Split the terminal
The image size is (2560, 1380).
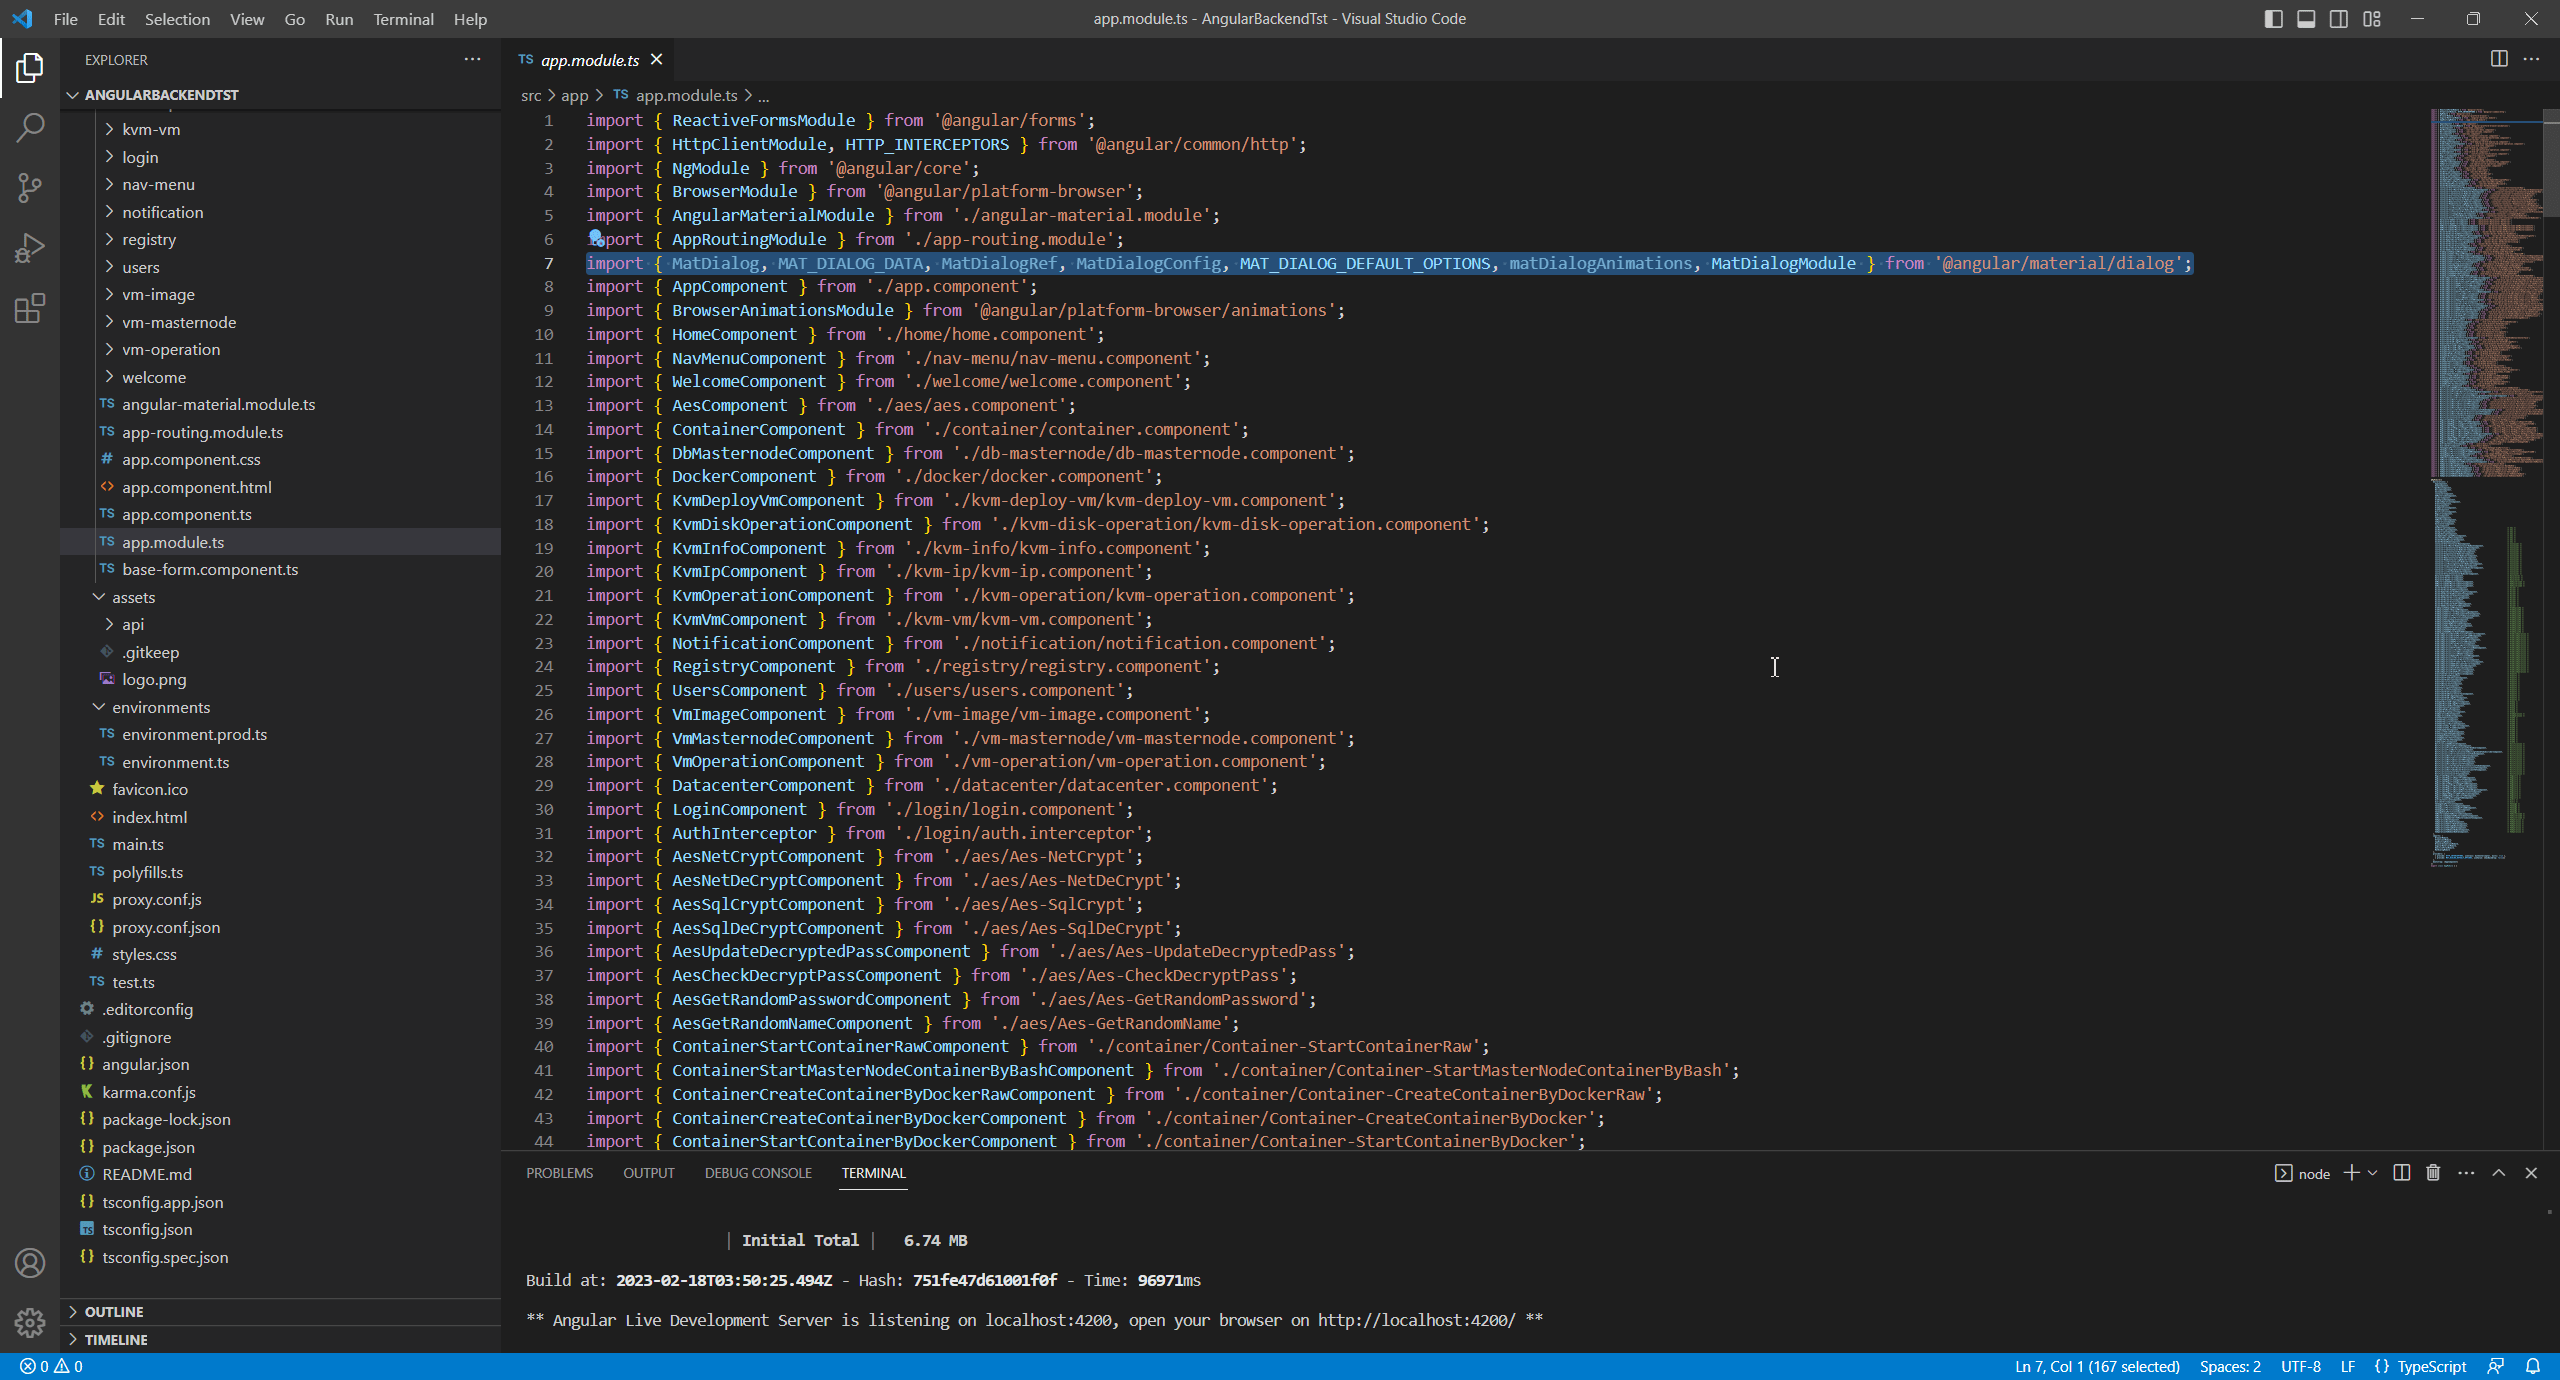pyautogui.click(x=2400, y=1172)
